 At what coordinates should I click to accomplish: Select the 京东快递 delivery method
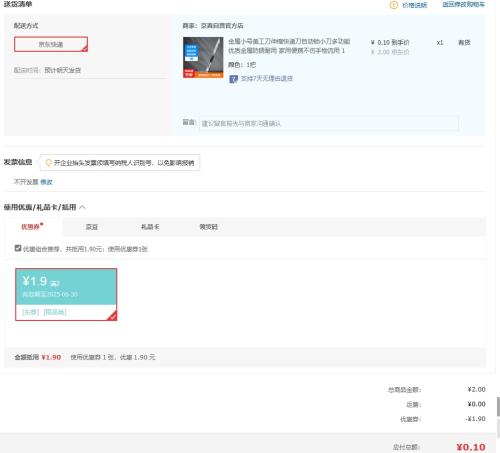point(51,44)
